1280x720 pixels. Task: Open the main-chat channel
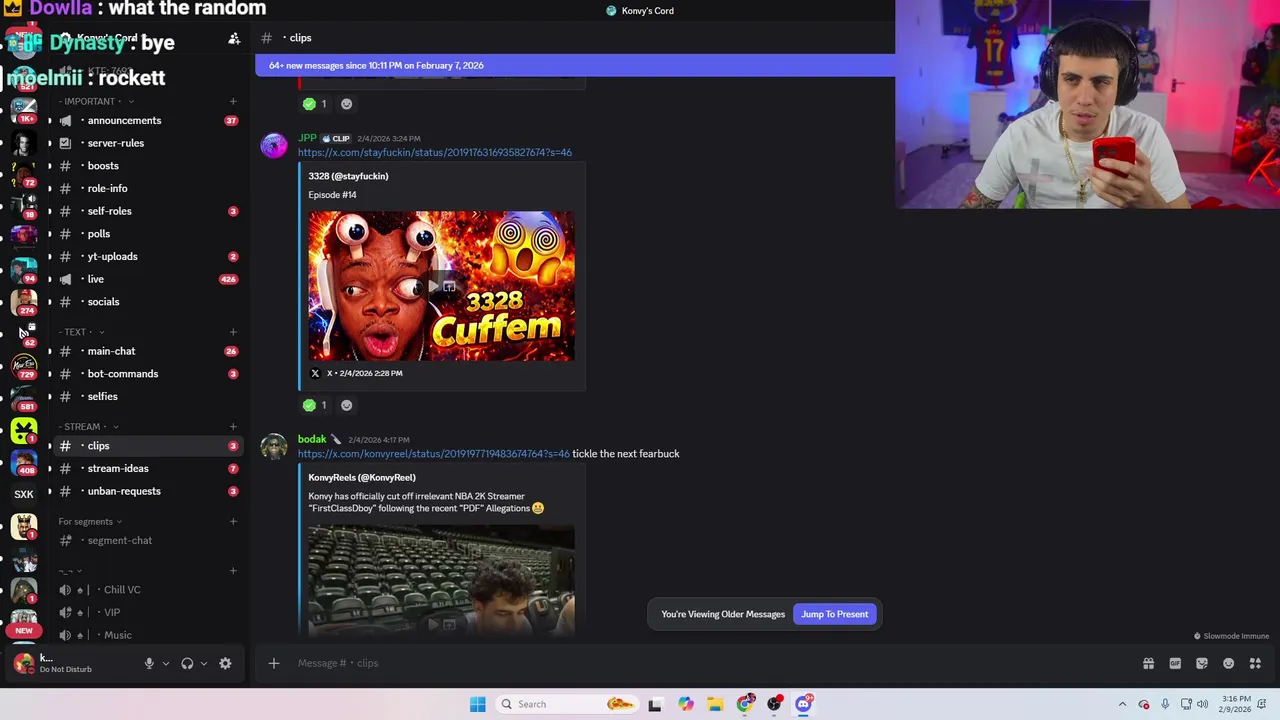click(147, 351)
